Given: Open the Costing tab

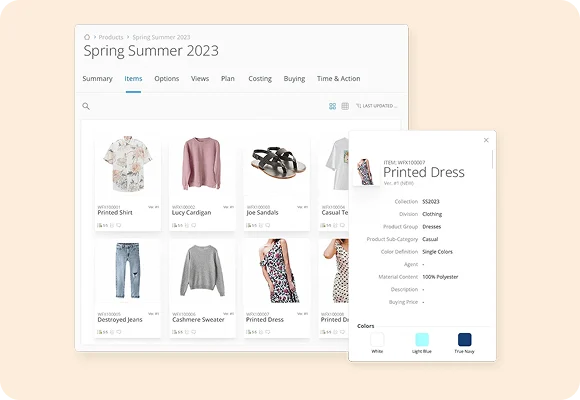Looking at the screenshot, I should tap(260, 78).
